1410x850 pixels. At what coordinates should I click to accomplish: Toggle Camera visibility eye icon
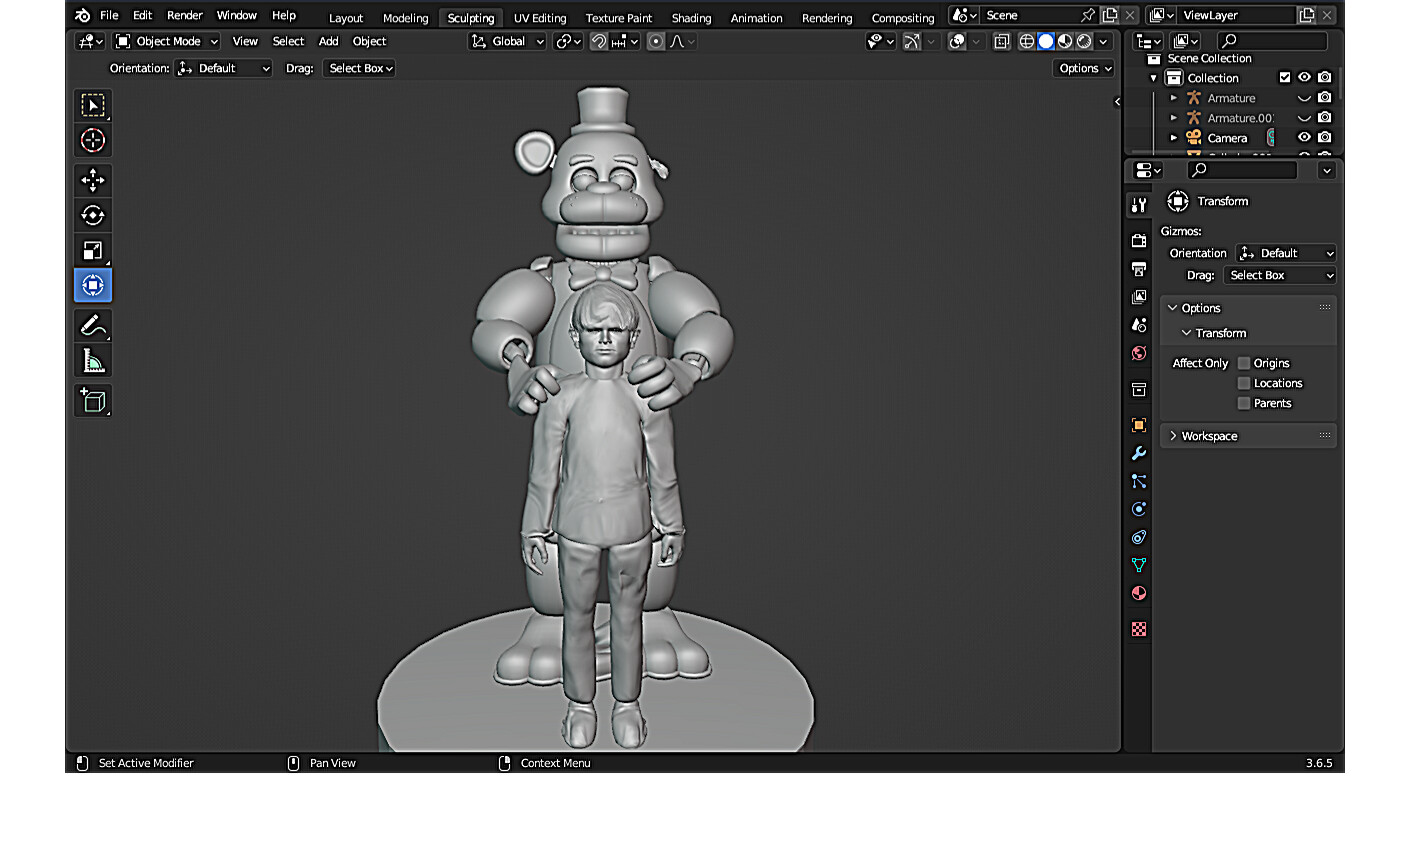(x=1304, y=137)
